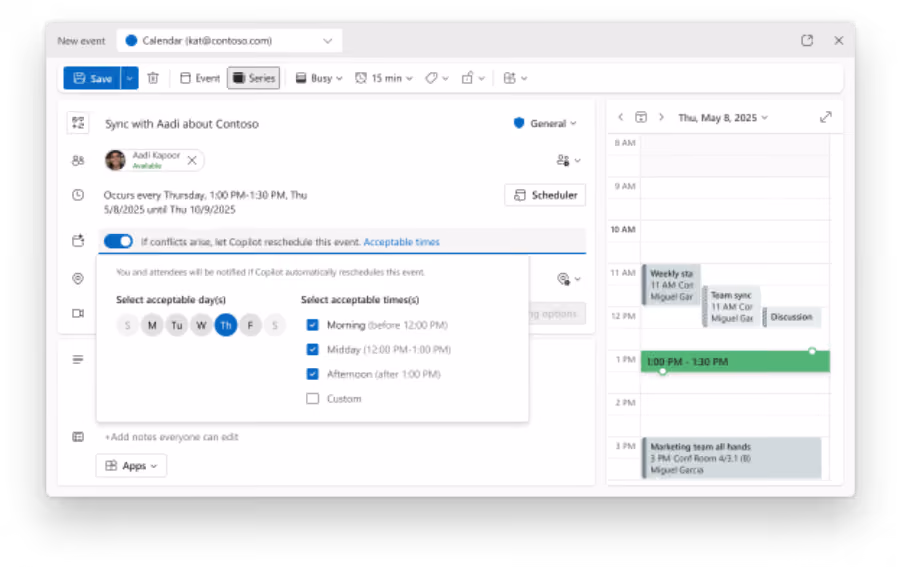Image resolution: width=901 pixels, height=567 pixels.
Task: Uncheck the Morning time checkbox
Action: click(313, 325)
